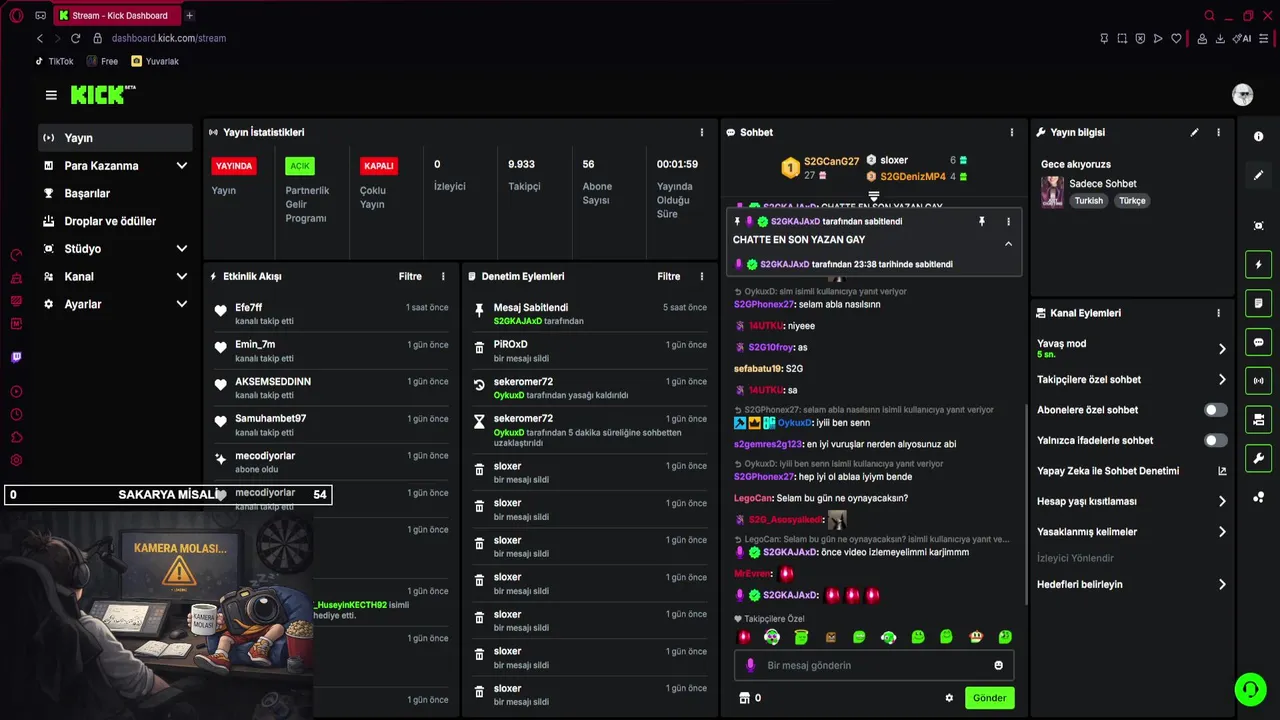Open Twitch icon in Opera sidebar
1280x720 pixels.
[x=16, y=357]
